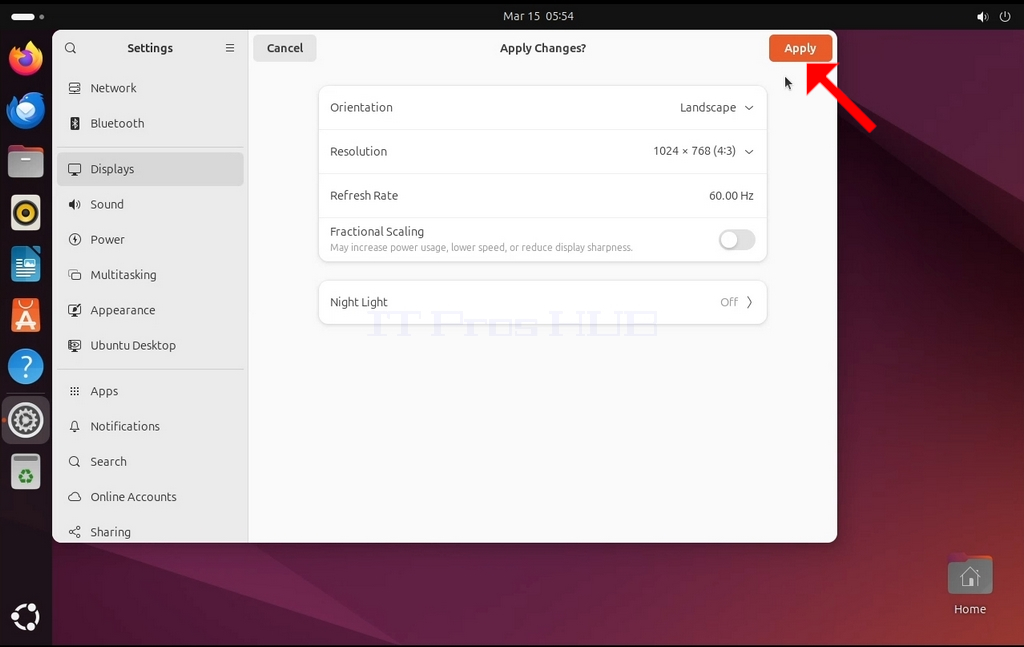Open the Help app from the dock
The height and width of the screenshot is (647, 1024).
25,367
